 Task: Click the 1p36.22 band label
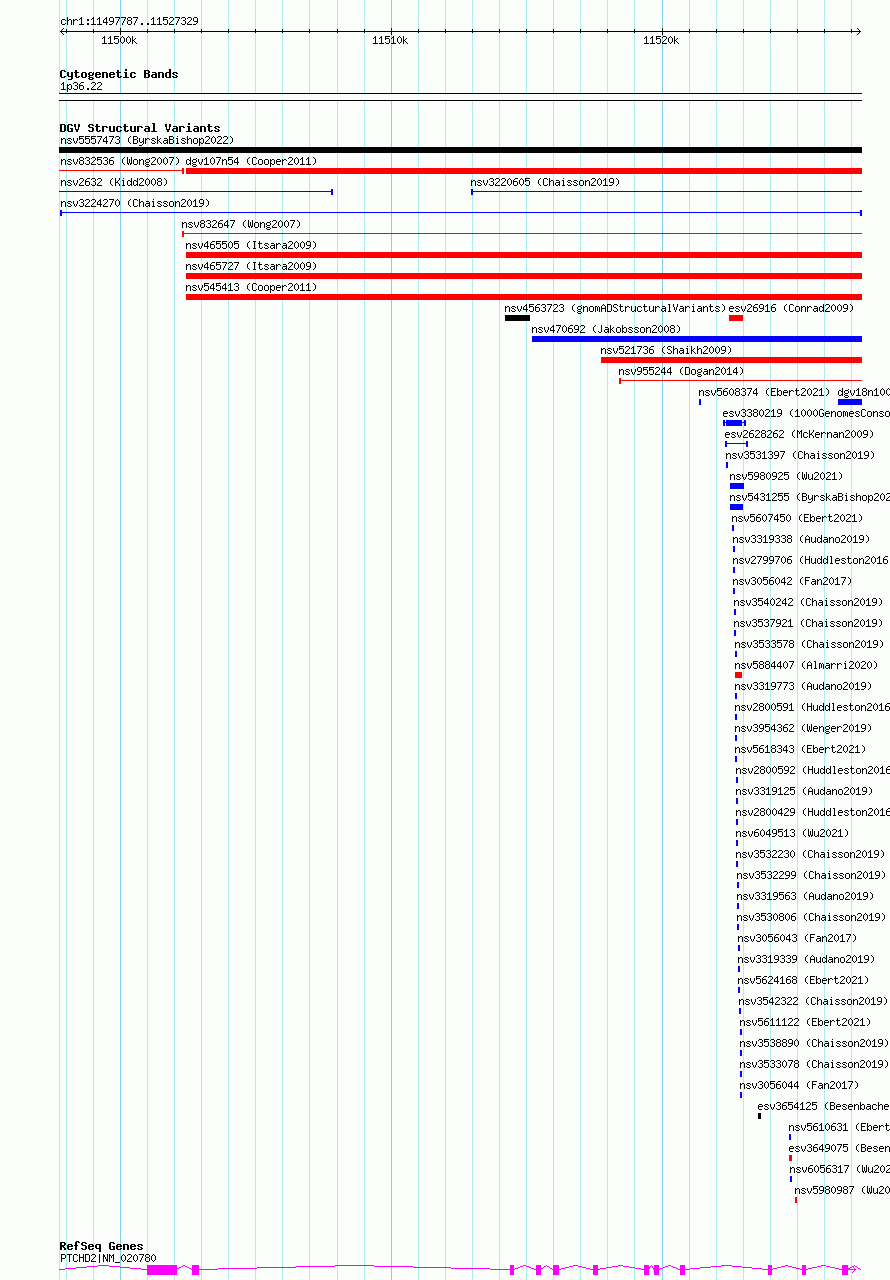[81, 86]
